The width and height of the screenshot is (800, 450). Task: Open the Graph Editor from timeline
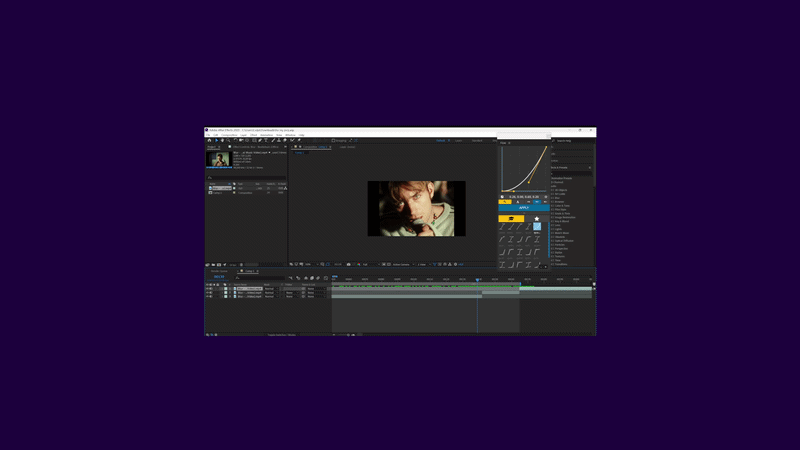[326, 278]
